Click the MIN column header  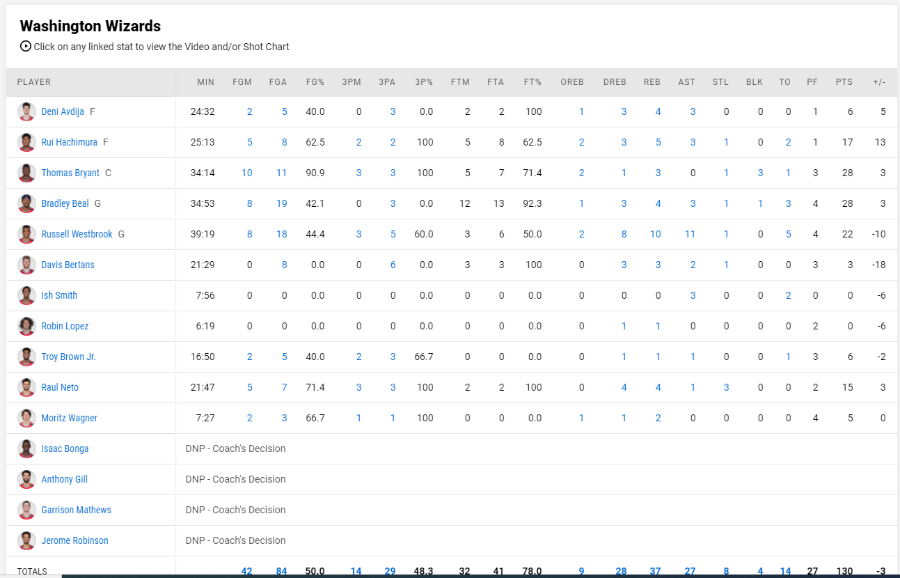click(x=205, y=82)
